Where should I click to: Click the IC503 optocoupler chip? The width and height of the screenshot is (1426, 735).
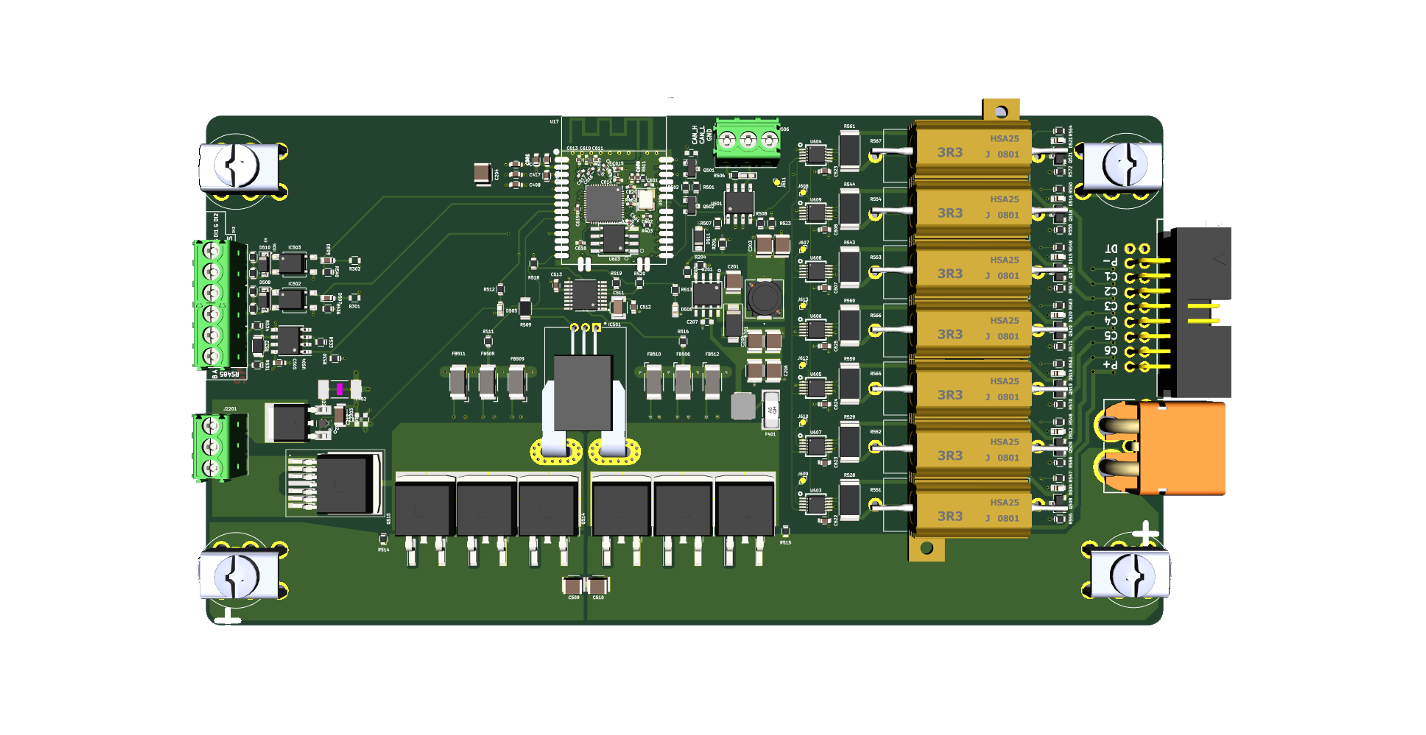[x=292, y=263]
